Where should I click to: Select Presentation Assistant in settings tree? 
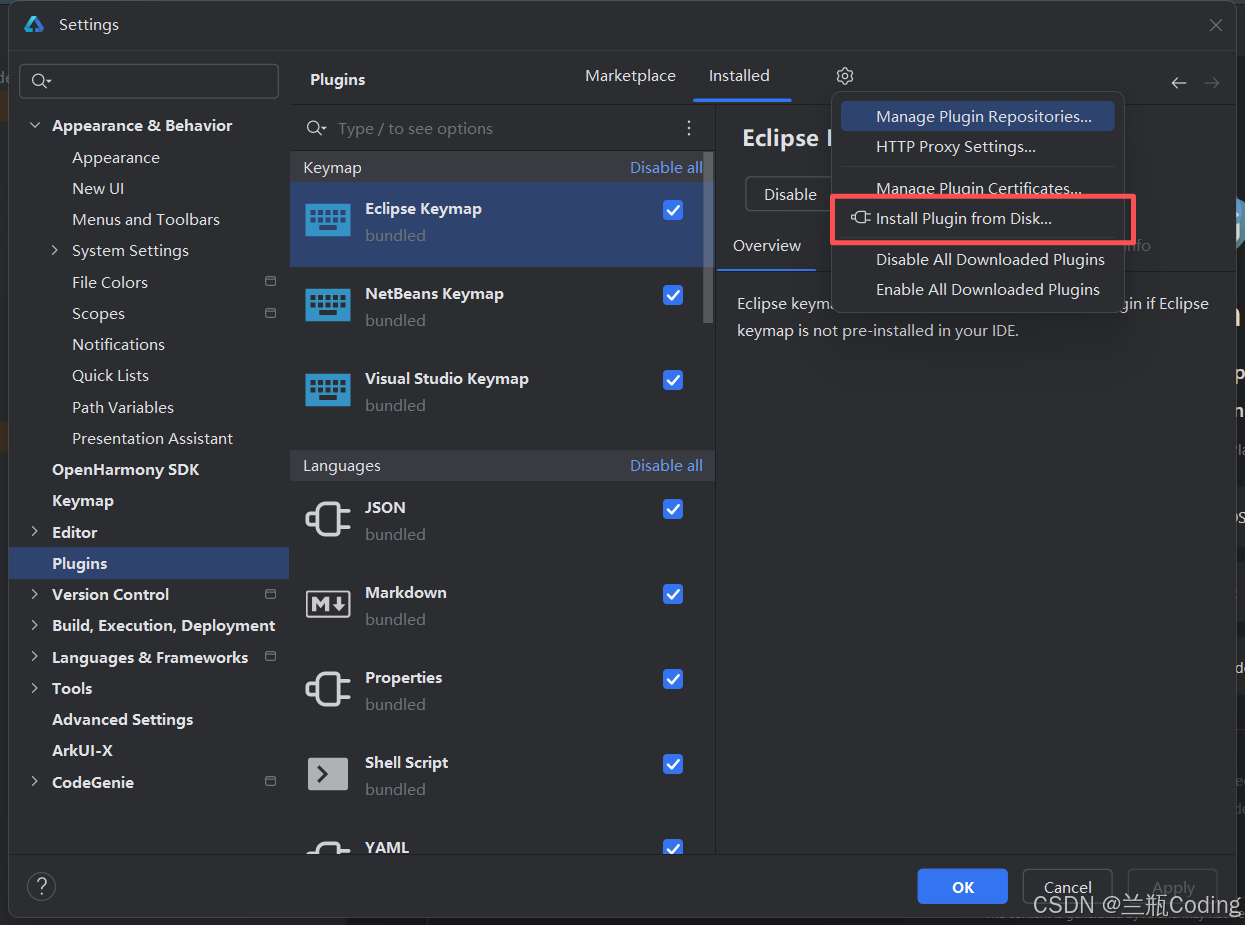pos(152,438)
